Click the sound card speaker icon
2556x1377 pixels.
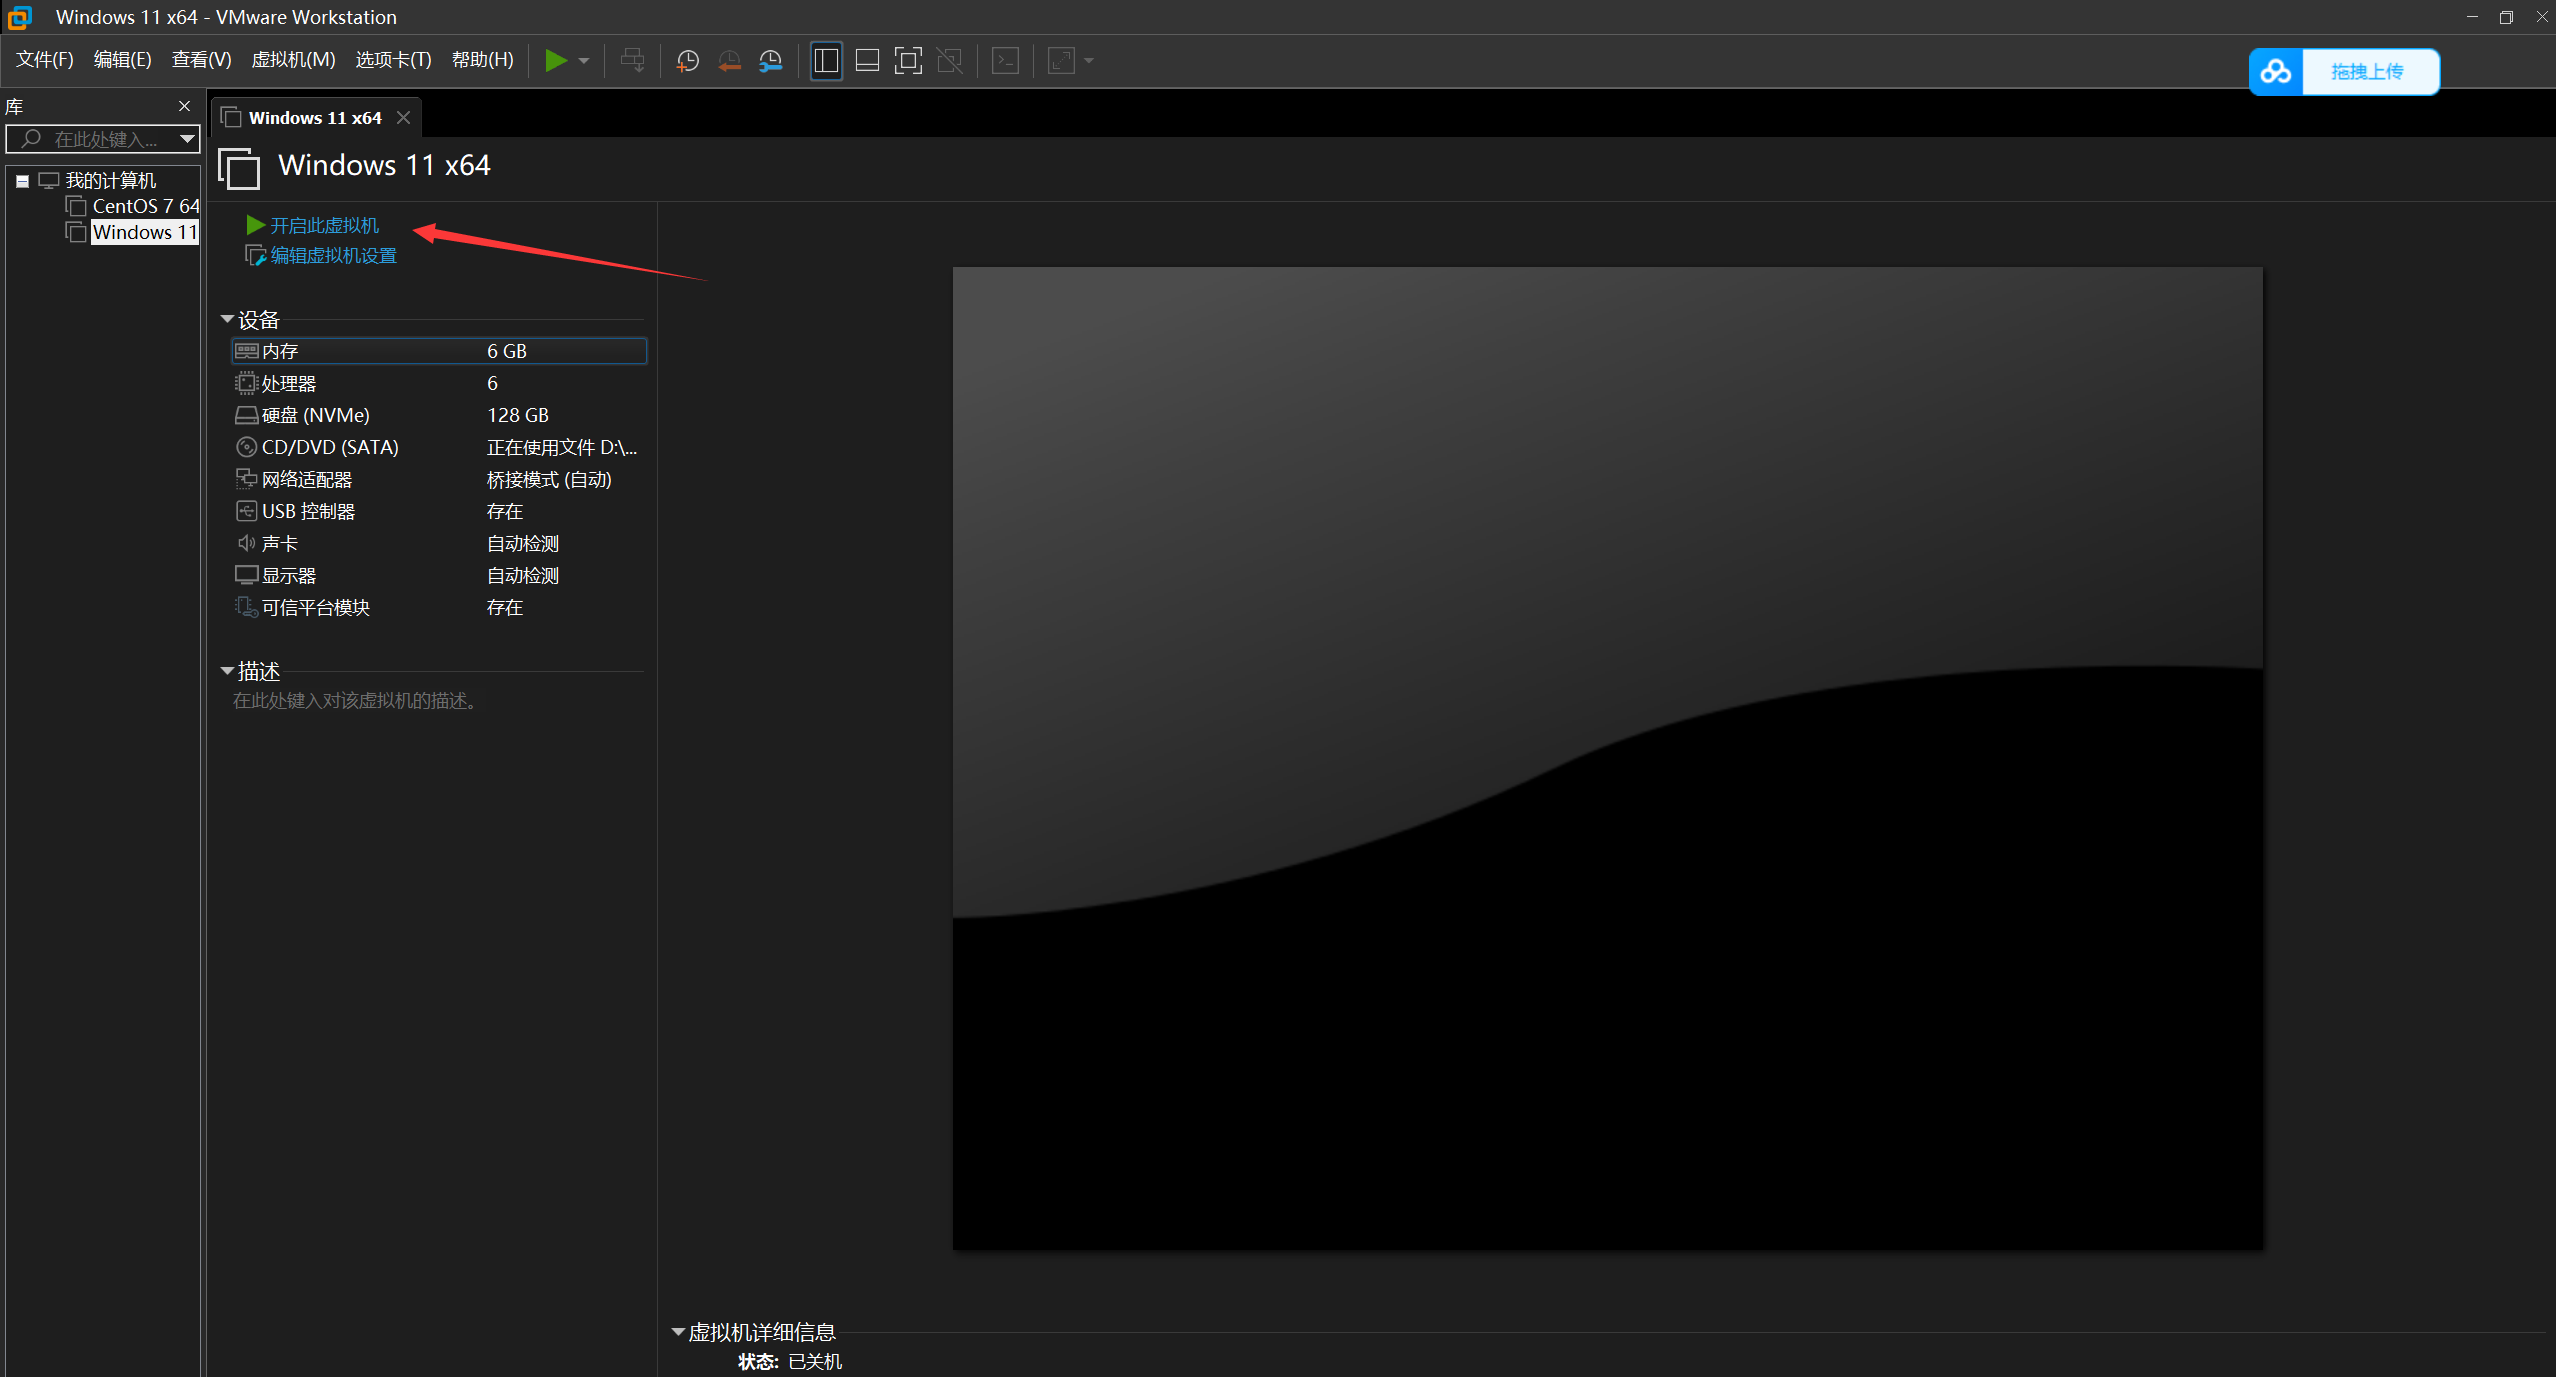246,543
